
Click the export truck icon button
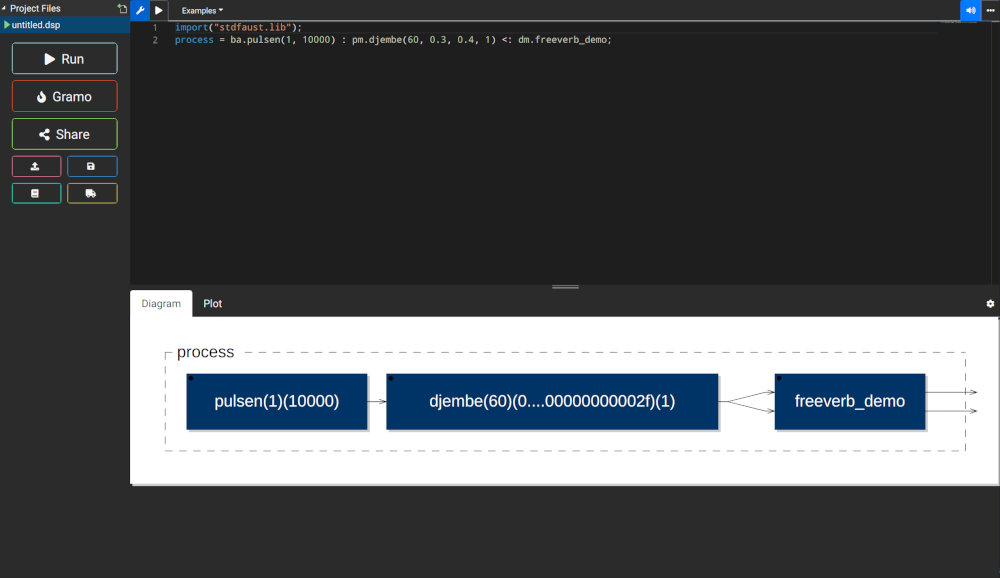92,193
